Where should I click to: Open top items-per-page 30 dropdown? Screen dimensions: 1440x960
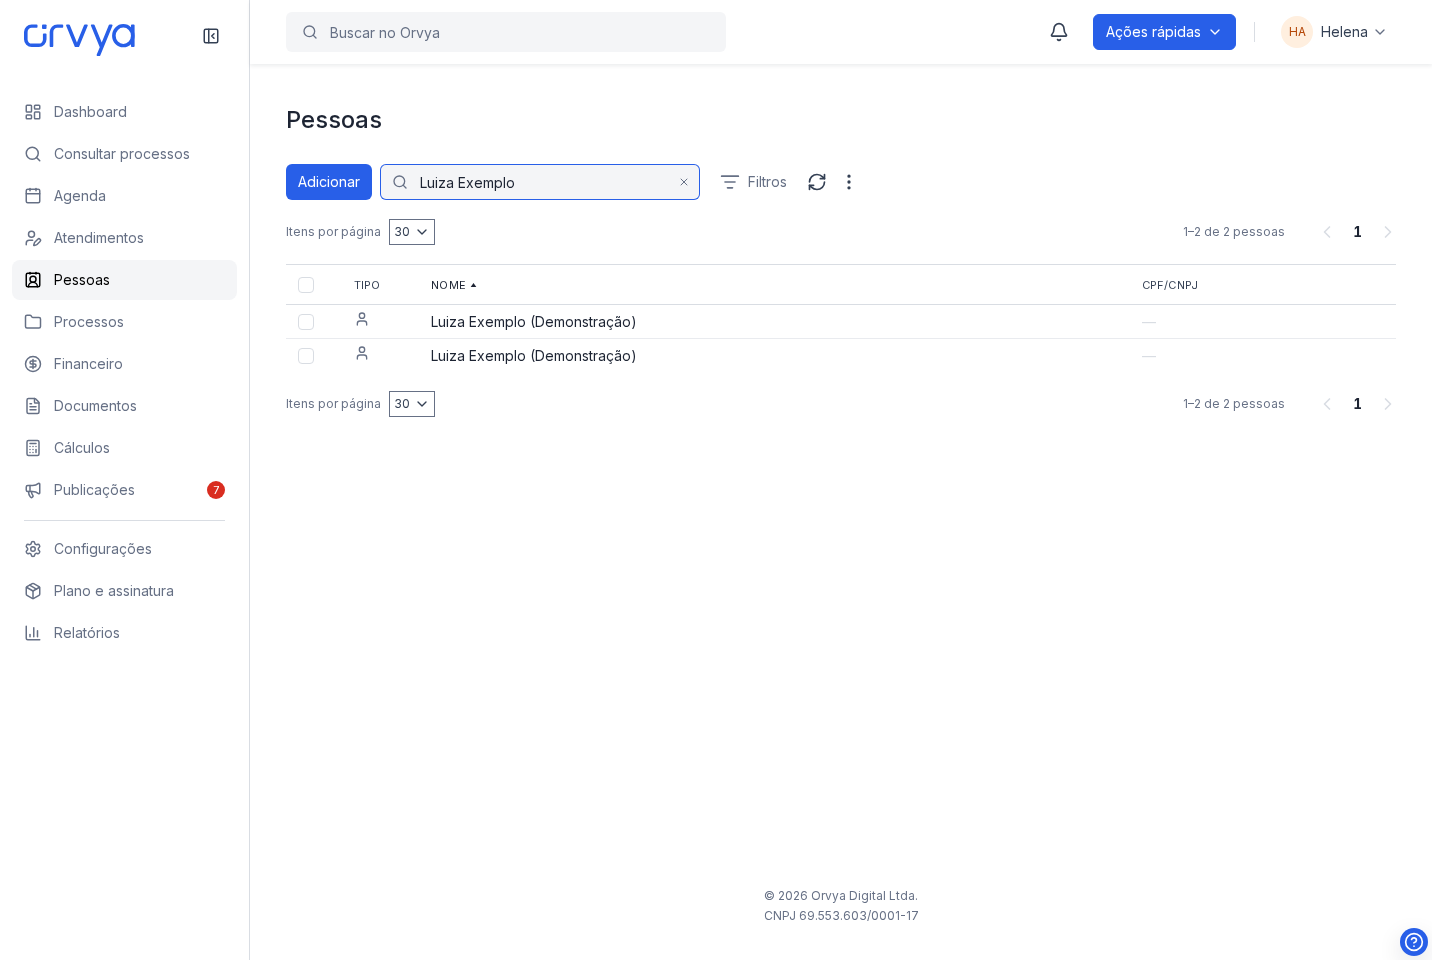point(412,232)
